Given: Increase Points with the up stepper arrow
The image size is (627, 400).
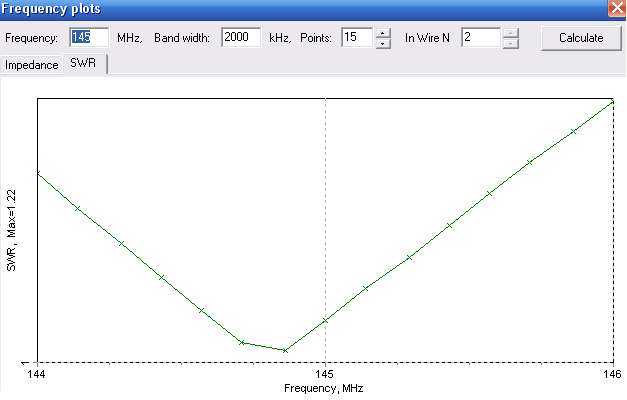Looking at the screenshot, I should [383, 33].
